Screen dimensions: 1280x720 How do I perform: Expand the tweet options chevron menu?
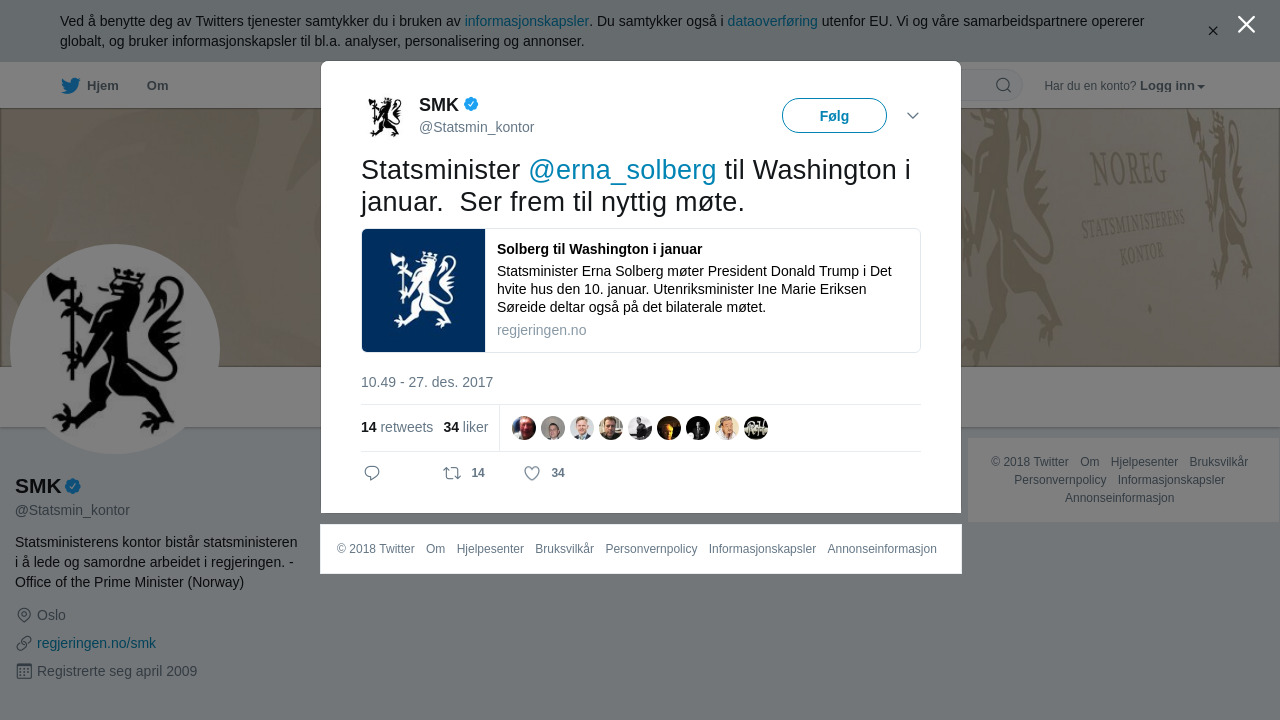[913, 116]
